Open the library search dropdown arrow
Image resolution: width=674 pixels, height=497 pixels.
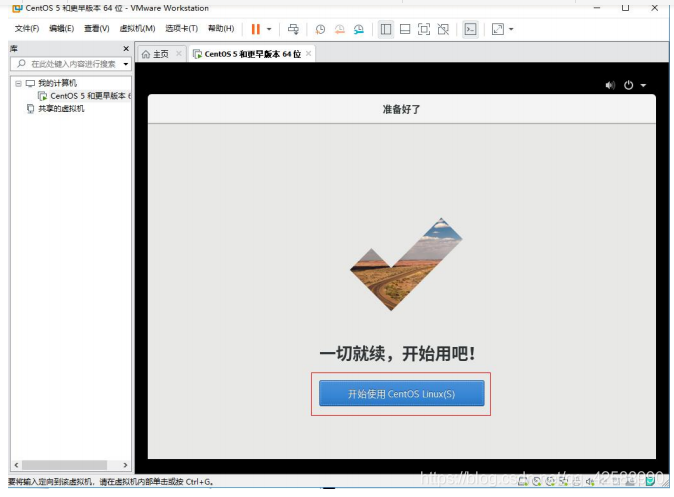tap(126, 64)
